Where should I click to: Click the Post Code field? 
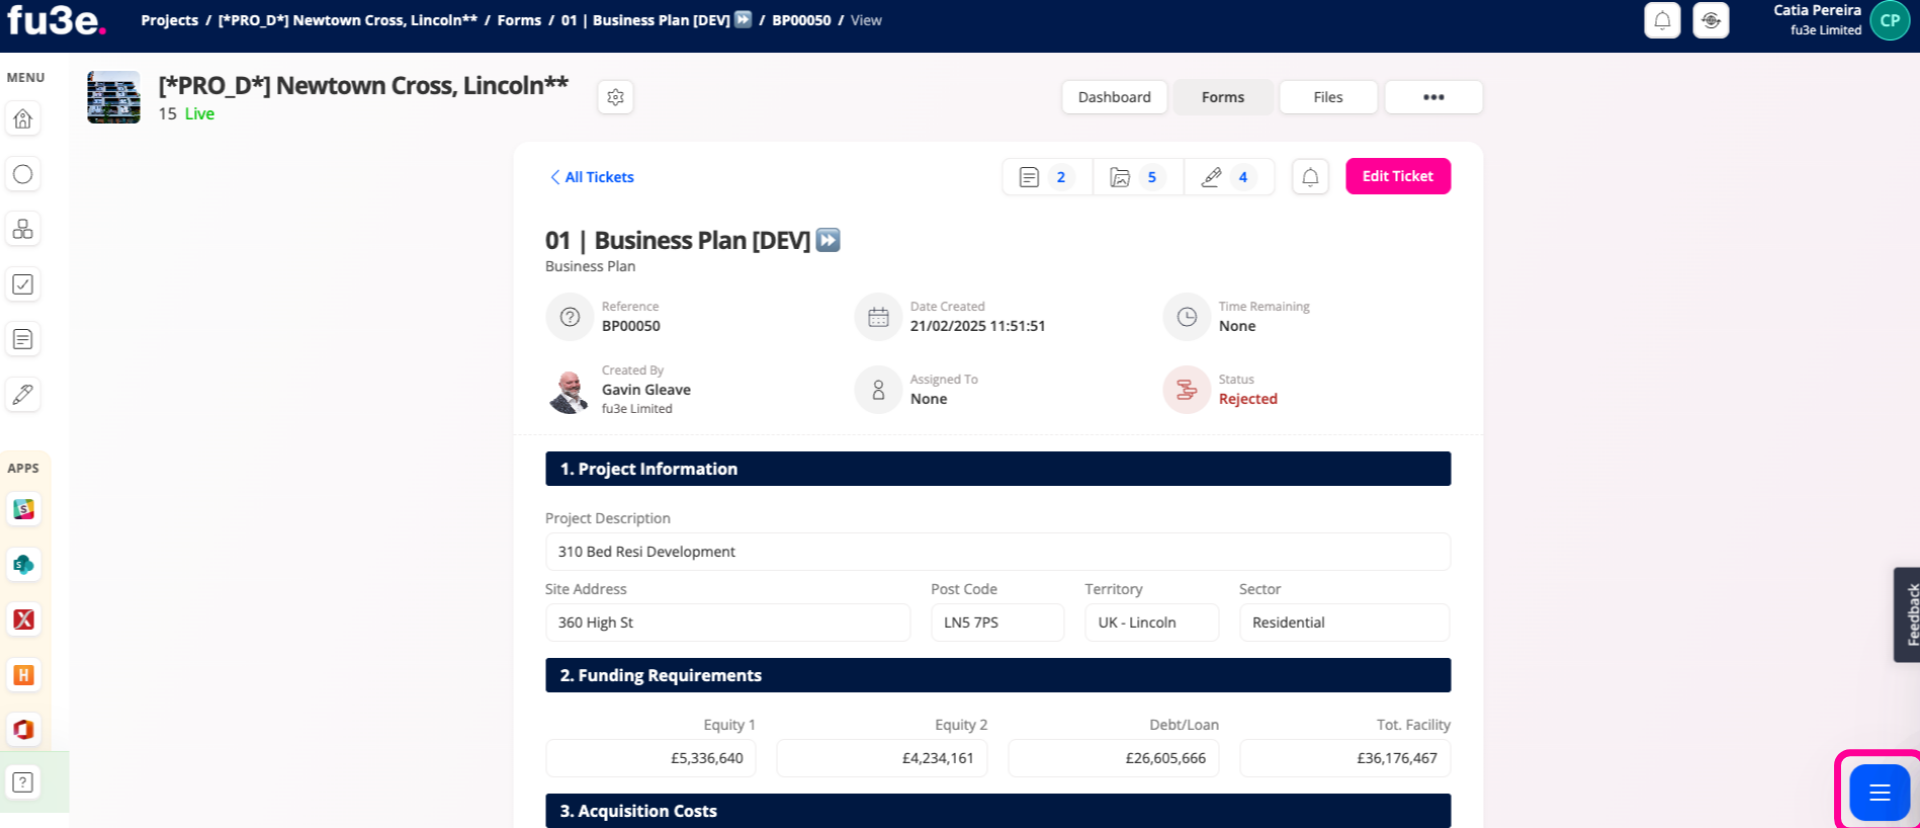click(997, 622)
